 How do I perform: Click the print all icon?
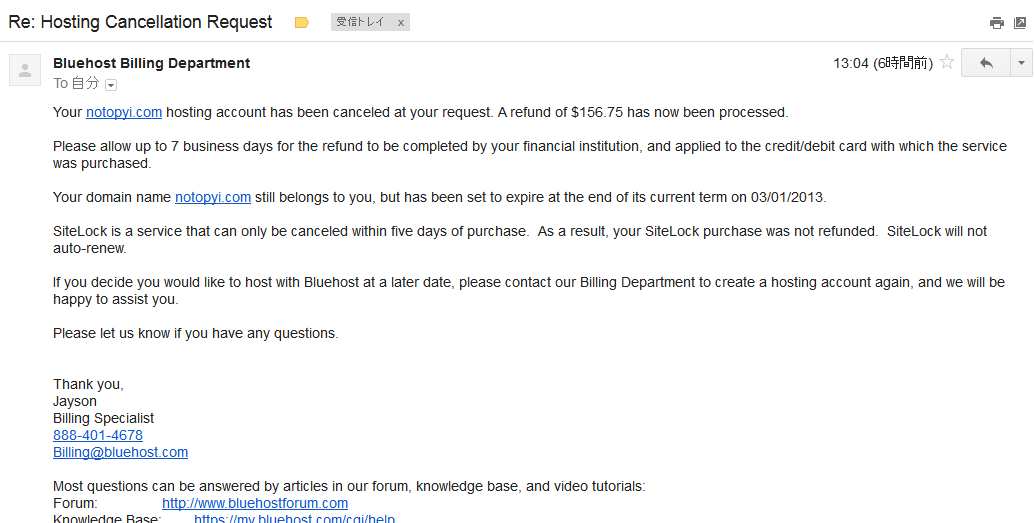(996, 23)
